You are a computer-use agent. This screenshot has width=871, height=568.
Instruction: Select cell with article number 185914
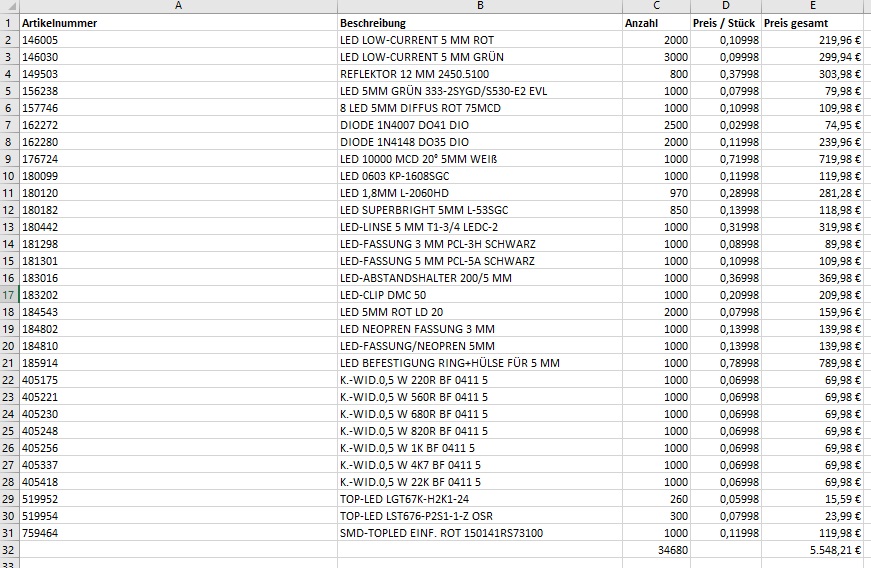pyautogui.click(x=178, y=363)
